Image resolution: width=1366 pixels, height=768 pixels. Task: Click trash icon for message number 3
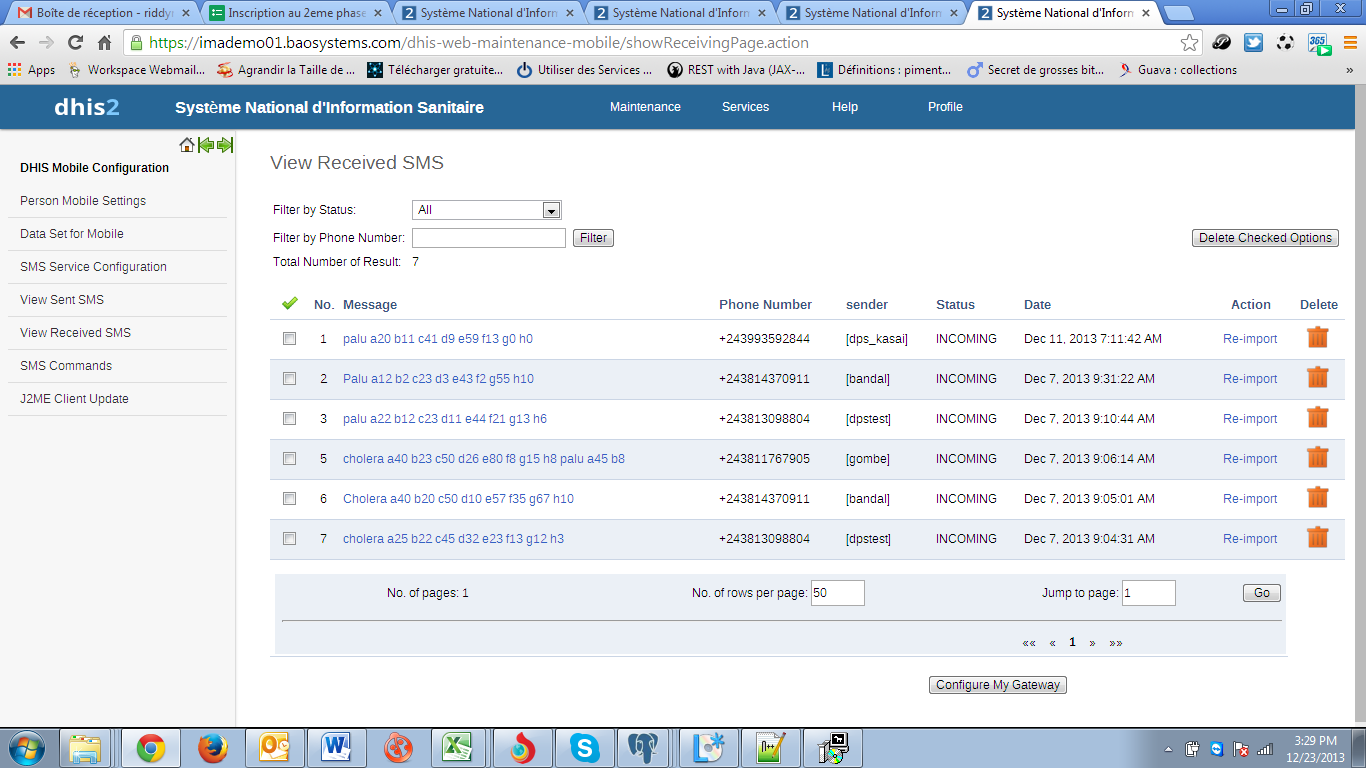click(1318, 418)
